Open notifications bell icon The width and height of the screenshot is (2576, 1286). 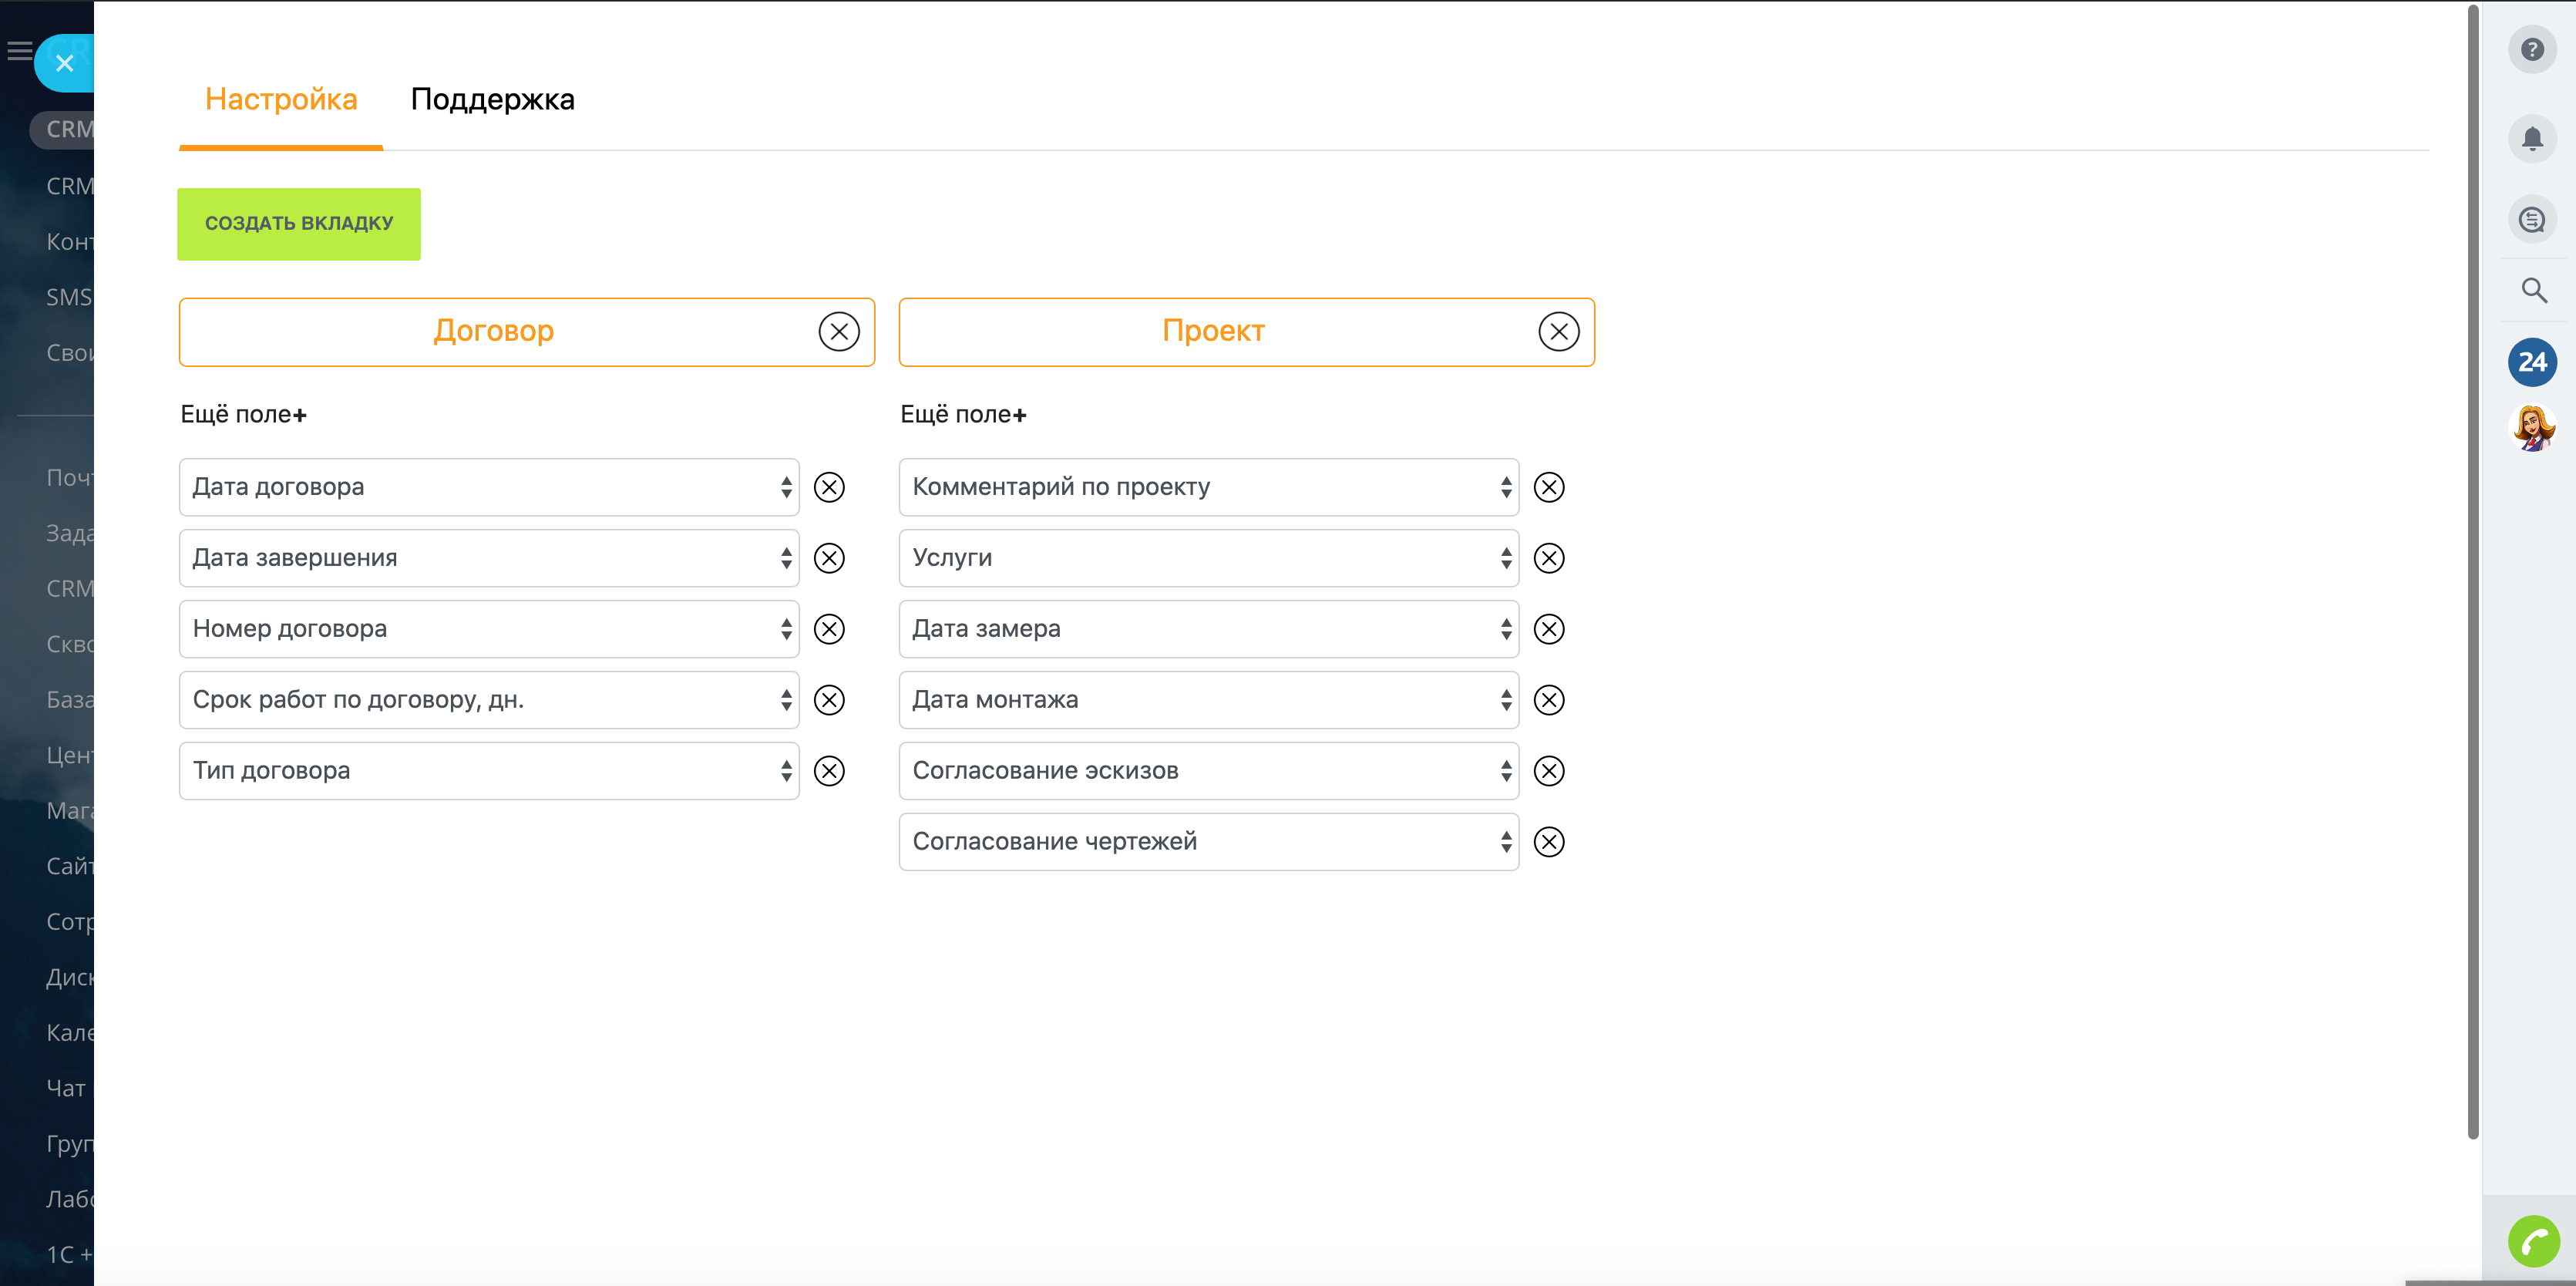[2531, 138]
